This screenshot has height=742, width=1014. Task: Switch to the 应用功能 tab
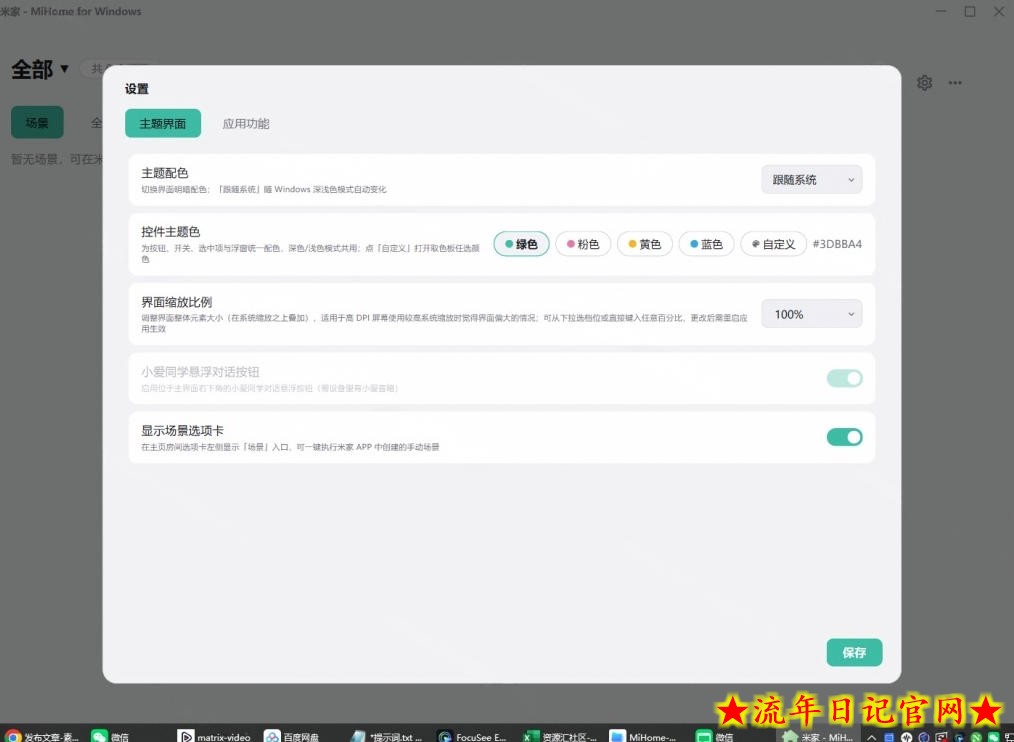tap(246, 124)
